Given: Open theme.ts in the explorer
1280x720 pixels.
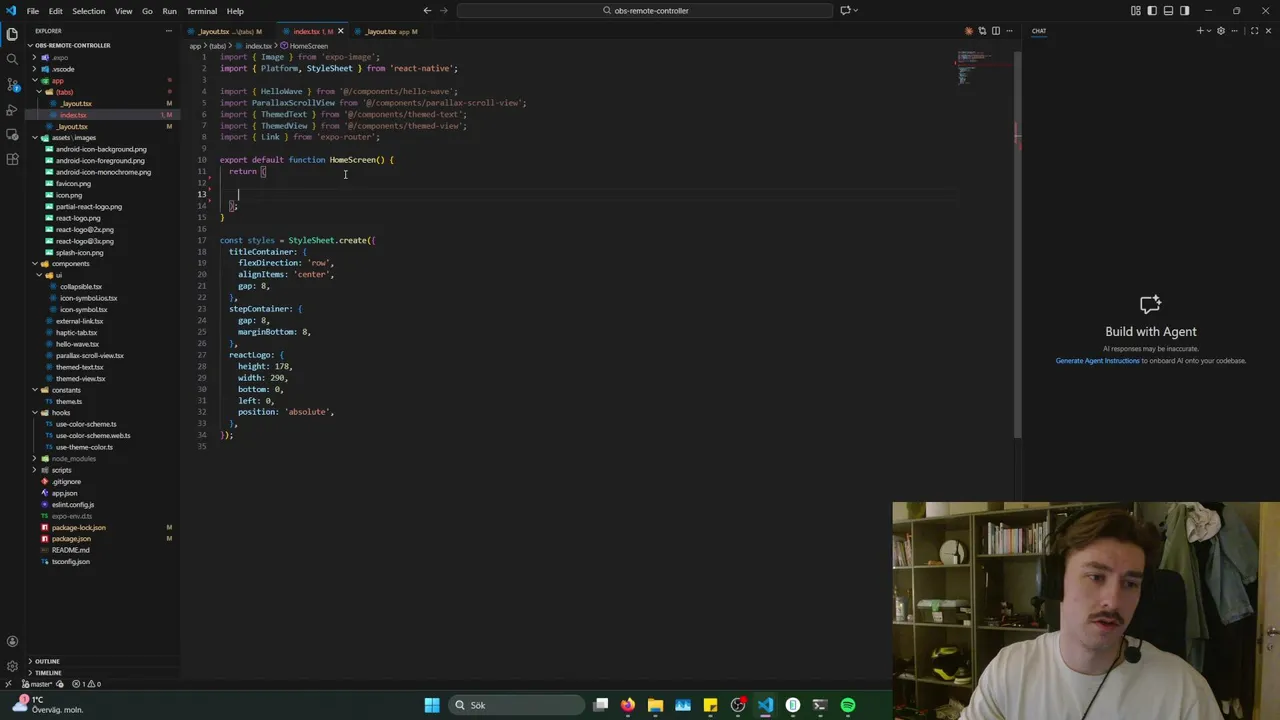Looking at the screenshot, I should [x=100, y=402].
